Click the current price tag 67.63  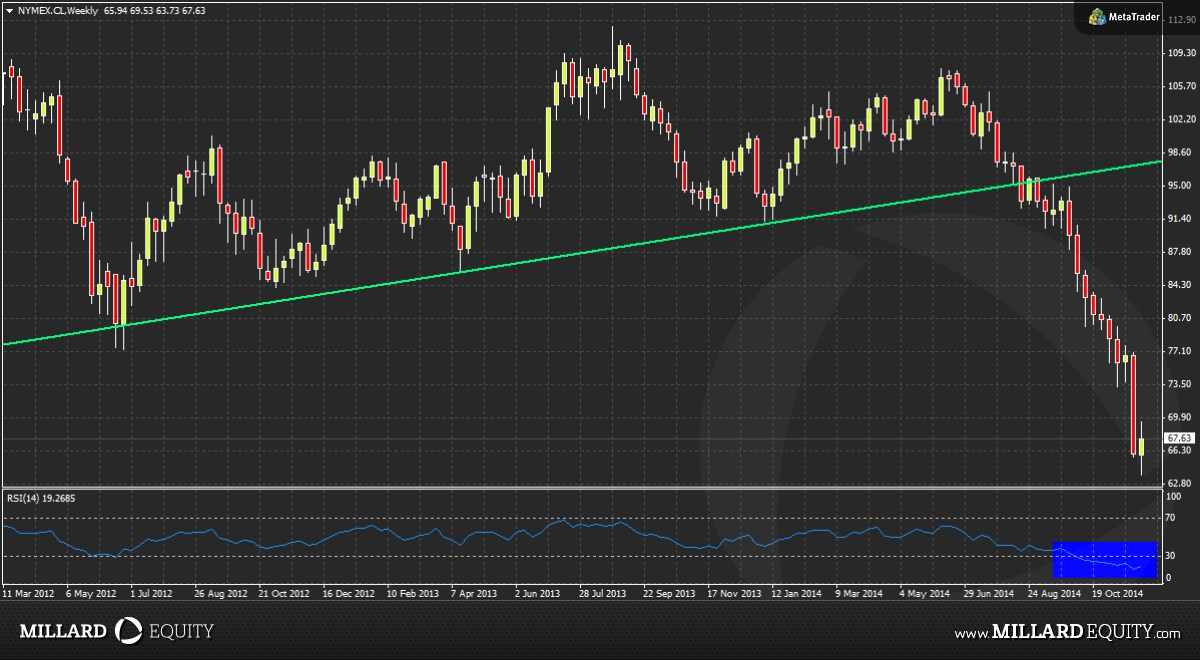pyautogui.click(x=1180, y=438)
